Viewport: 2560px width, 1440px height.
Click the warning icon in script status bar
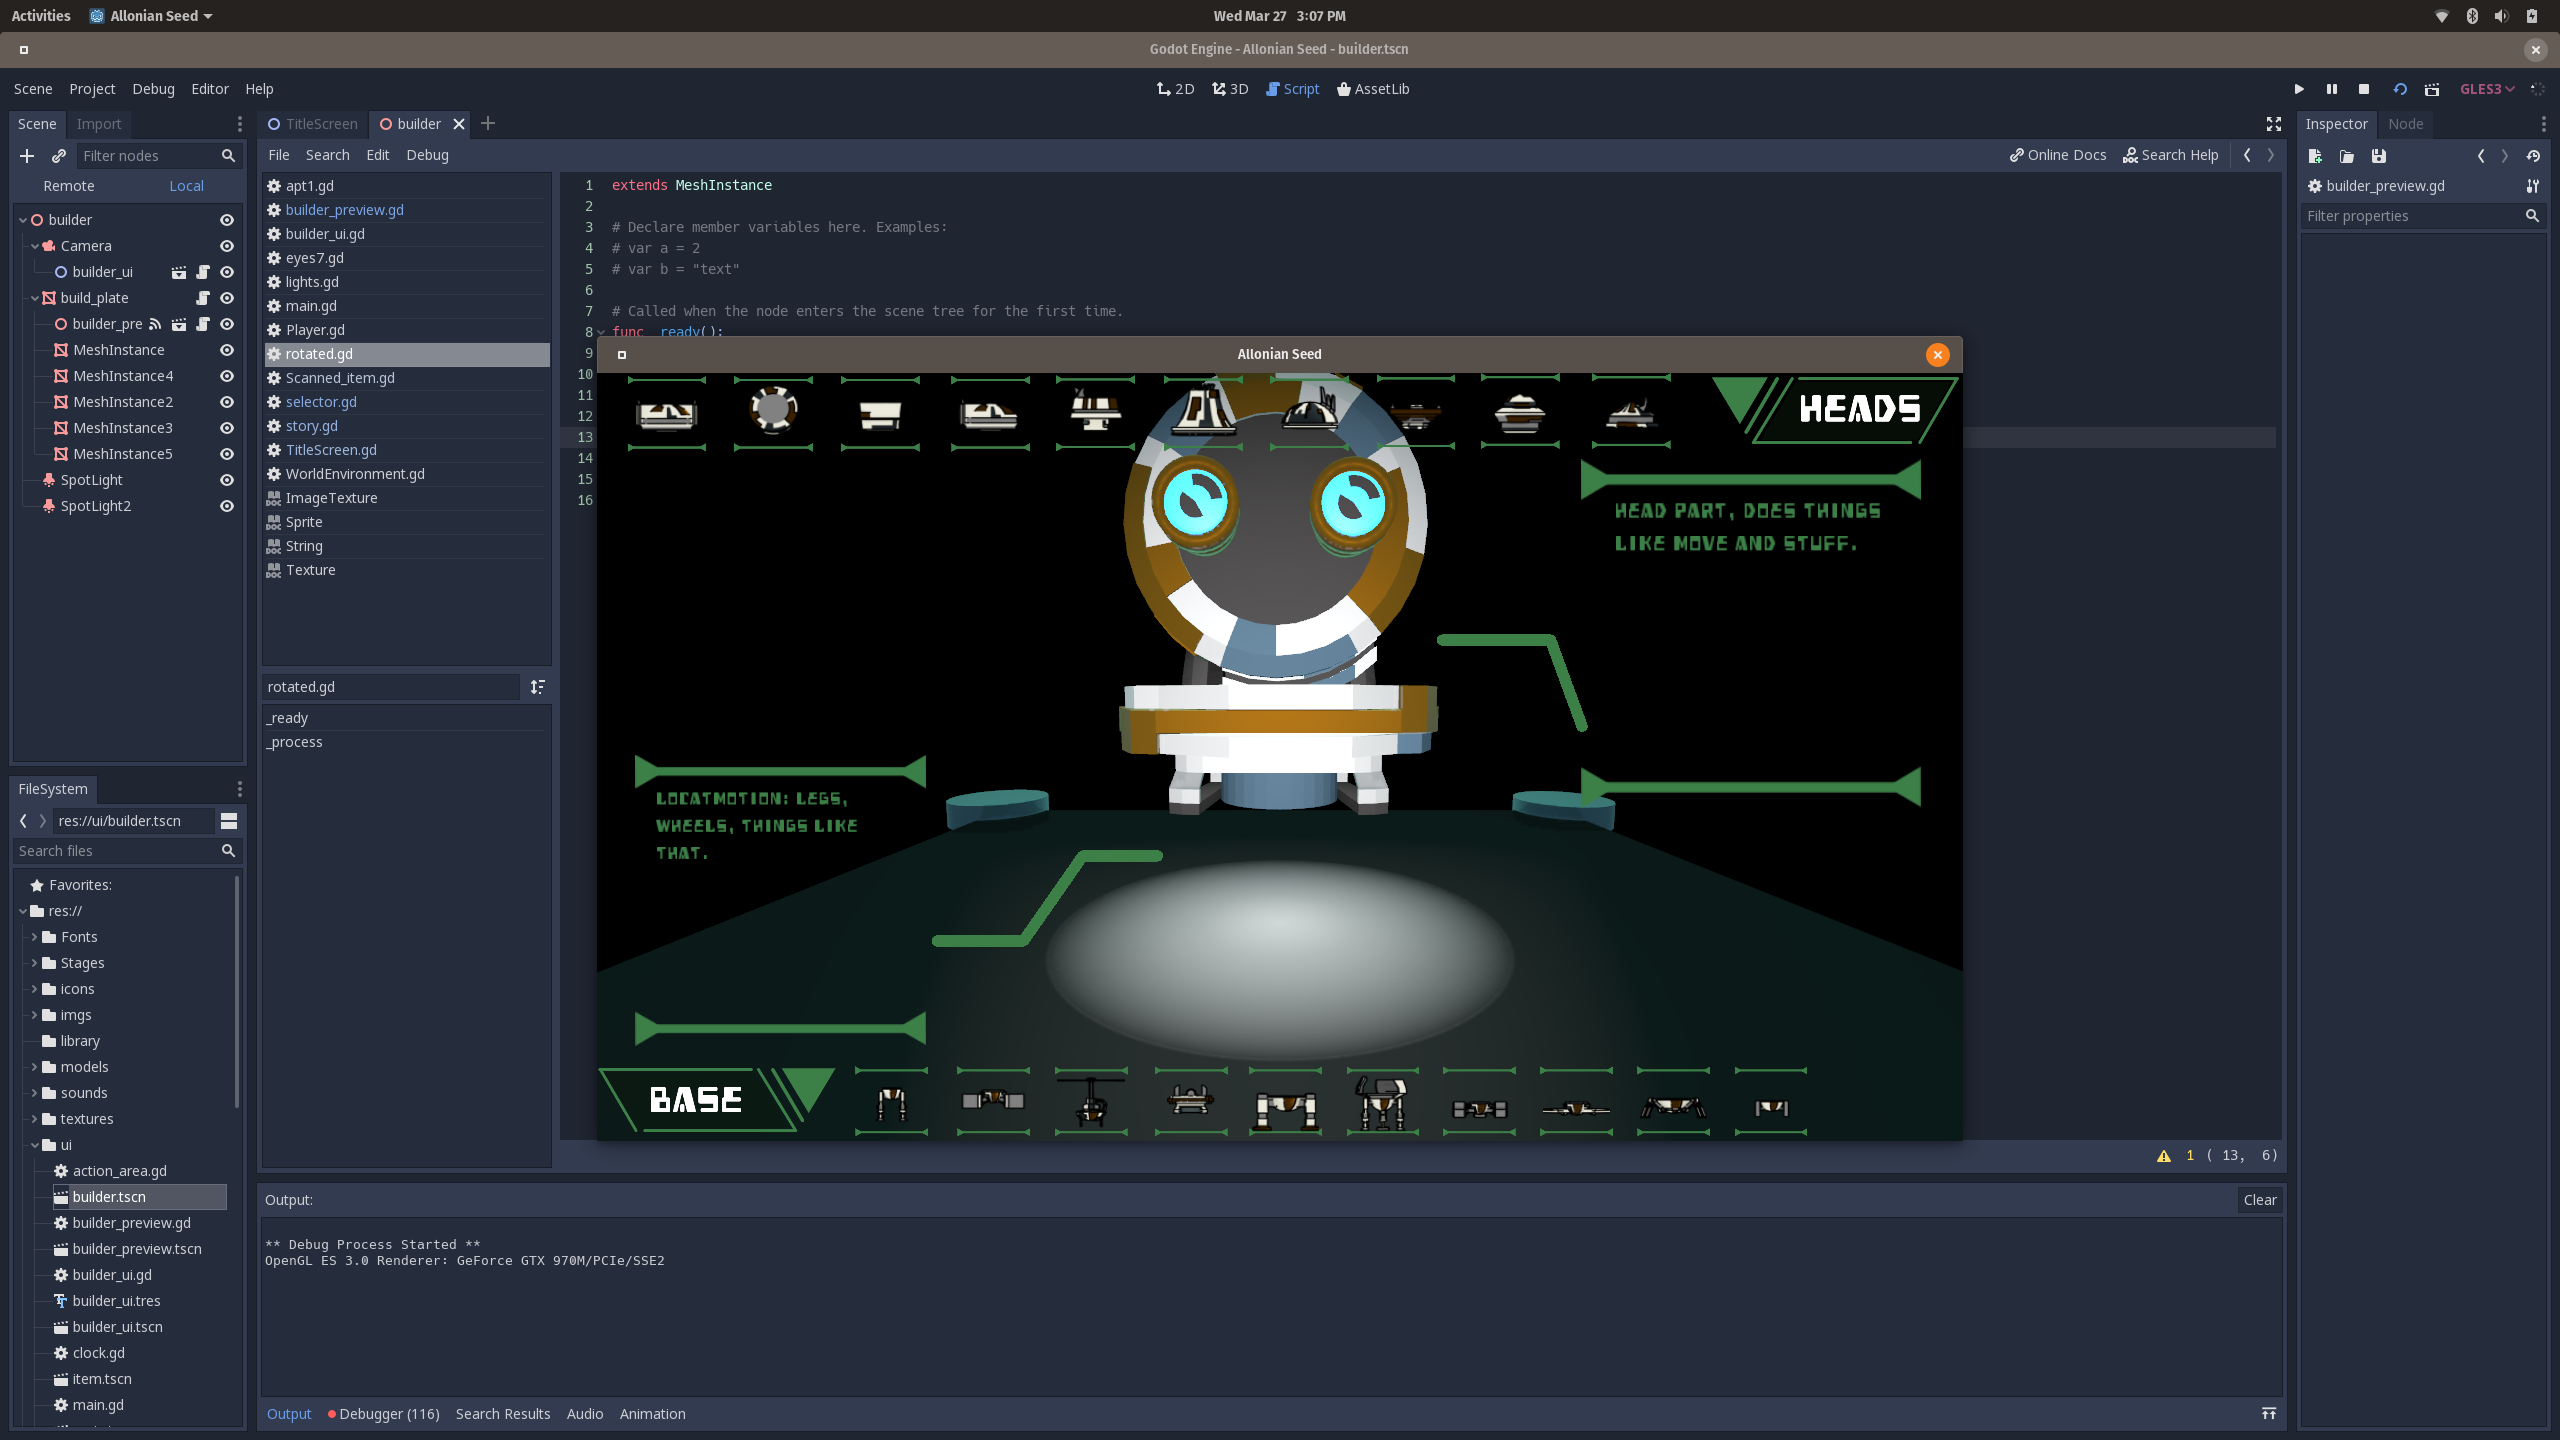tap(2164, 1155)
